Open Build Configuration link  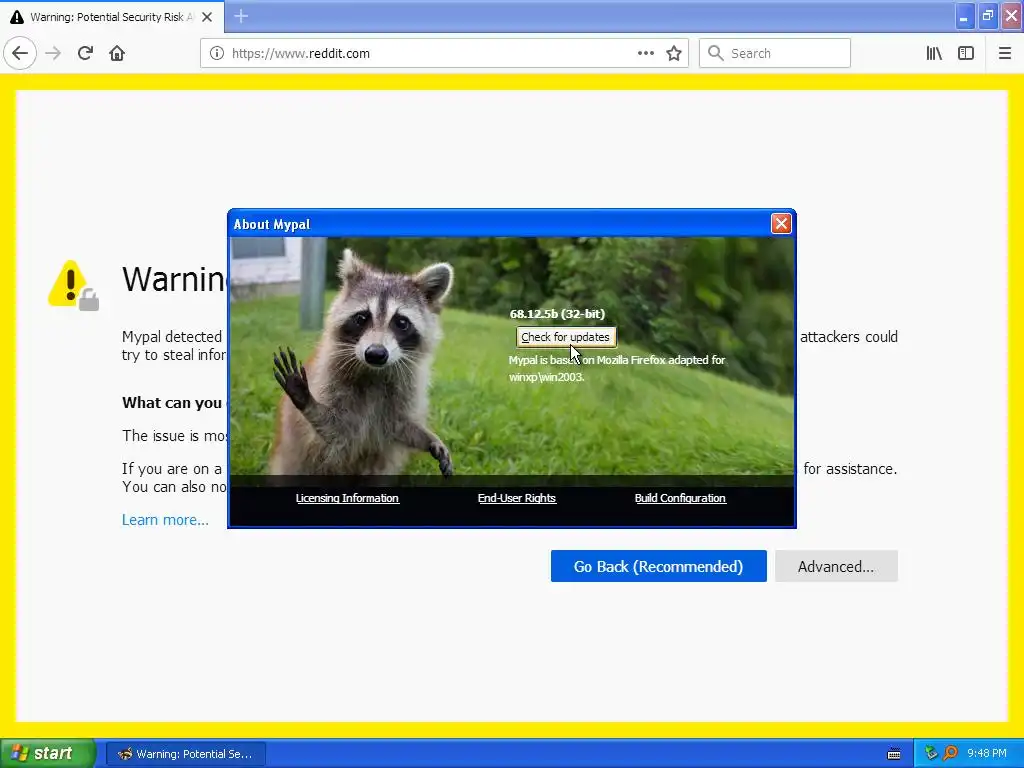(x=680, y=498)
